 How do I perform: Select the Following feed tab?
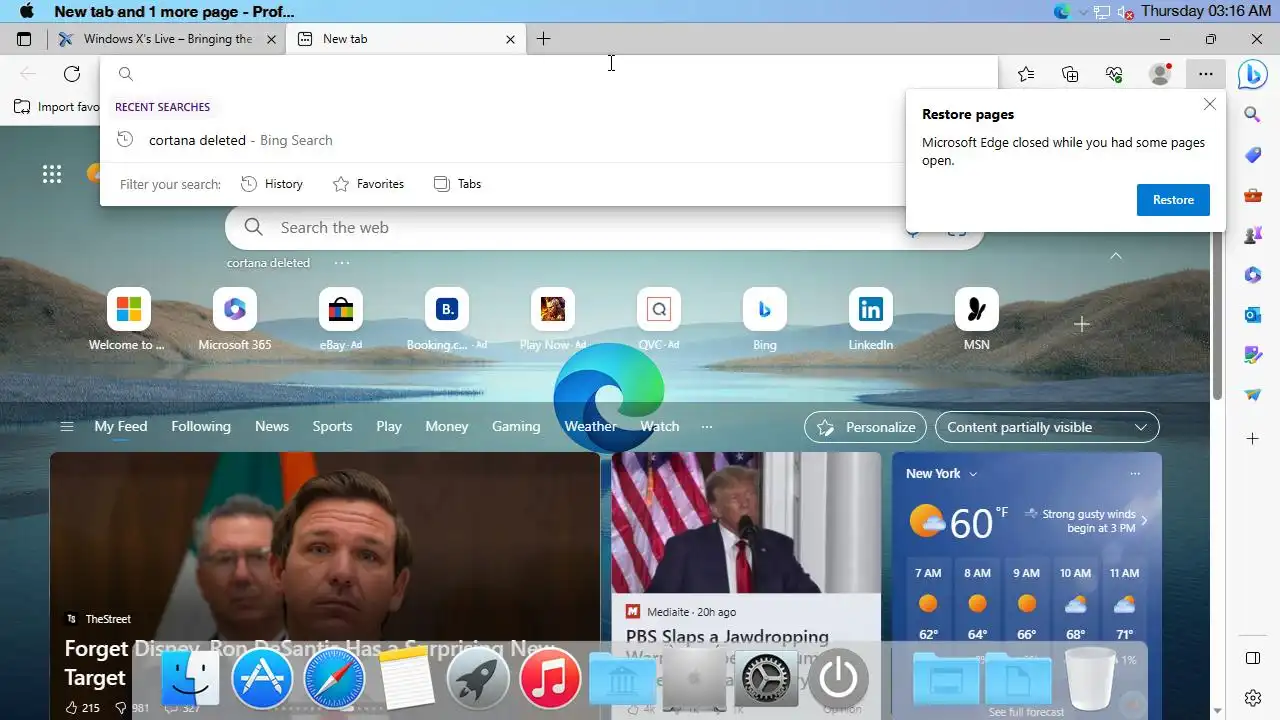(x=201, y=426)
